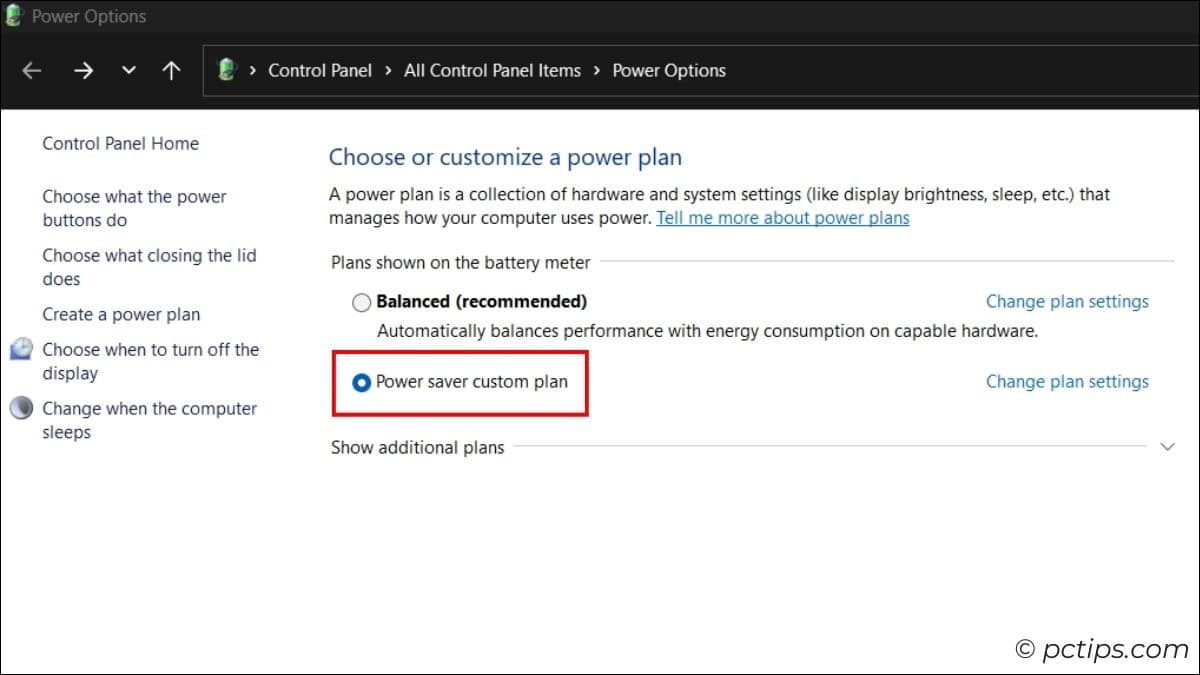Open Control Panel Home
This screenshot has height=675, width=1200.
[120, 143]
